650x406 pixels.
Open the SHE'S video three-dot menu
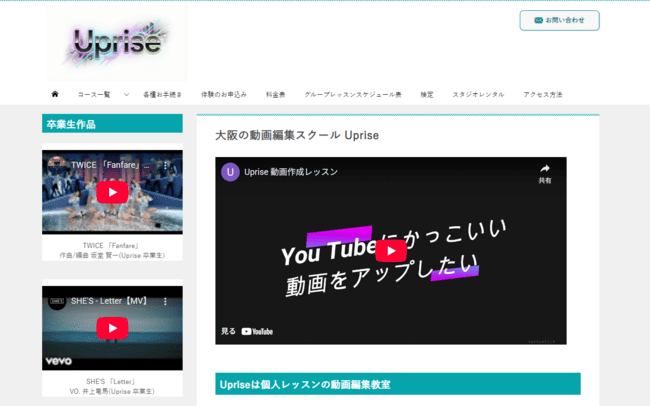pos(166,300)
